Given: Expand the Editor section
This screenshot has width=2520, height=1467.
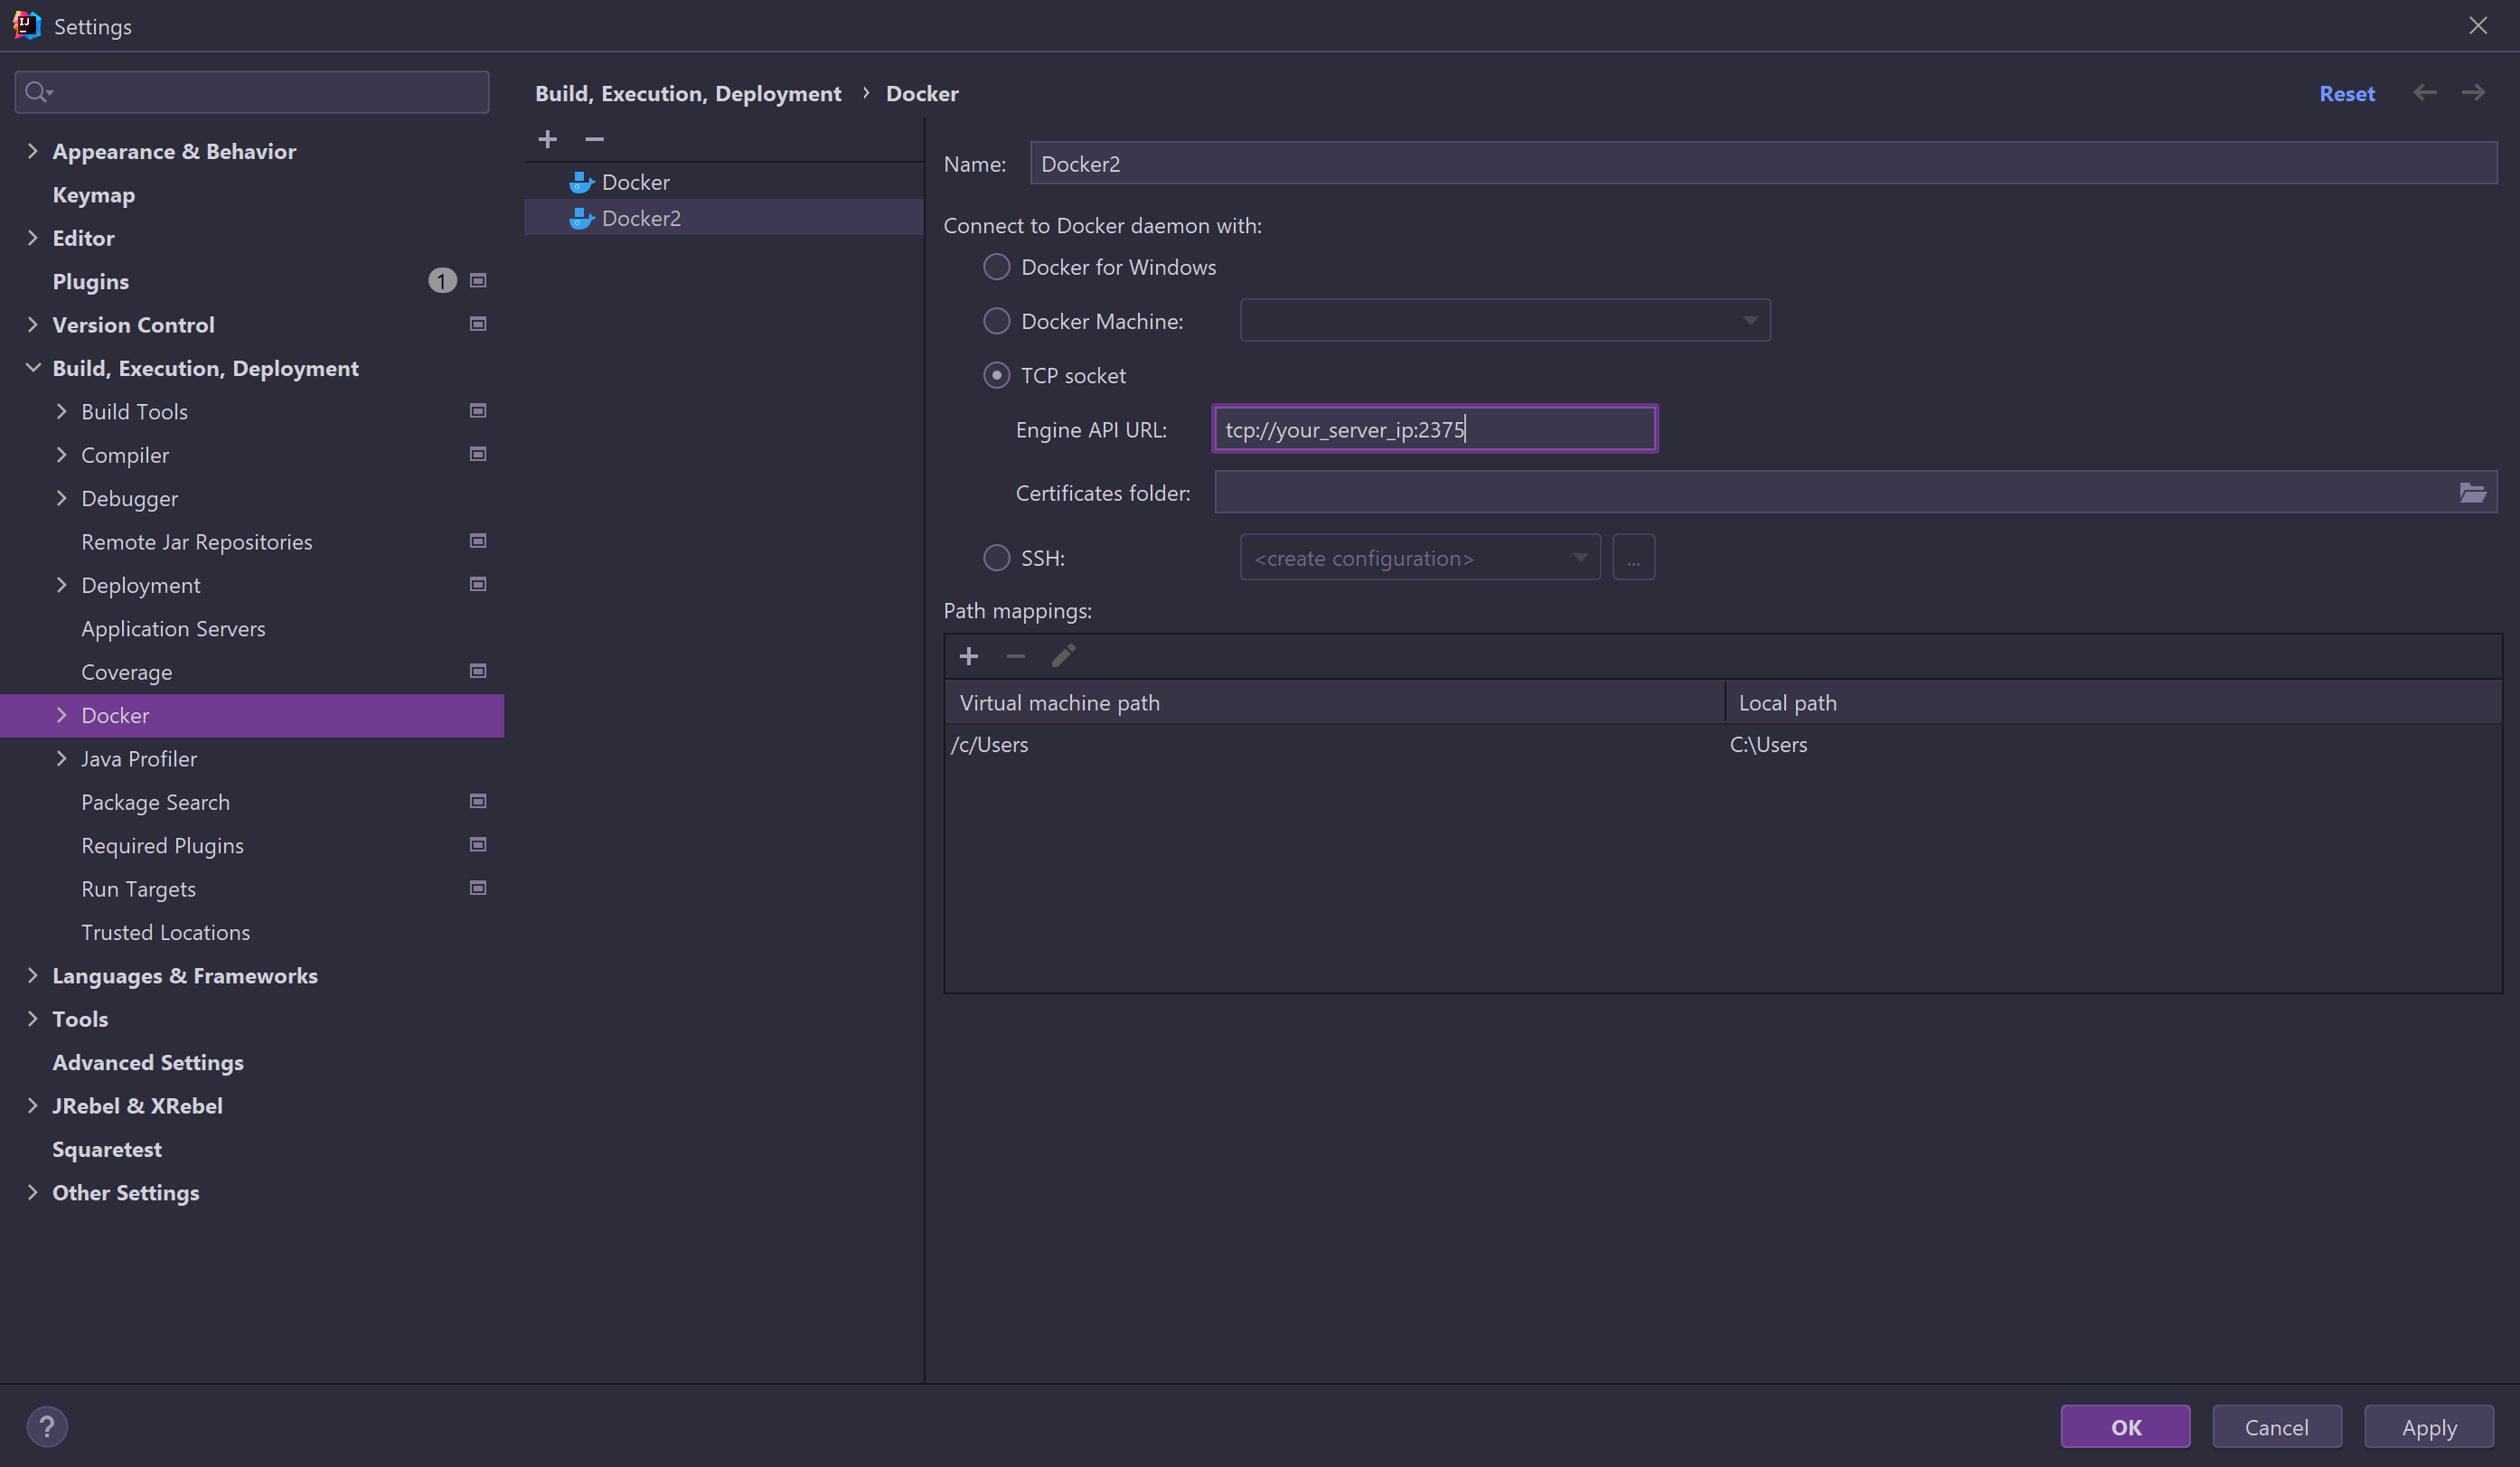Looking at the screenshot, I should tap(32, 238).
